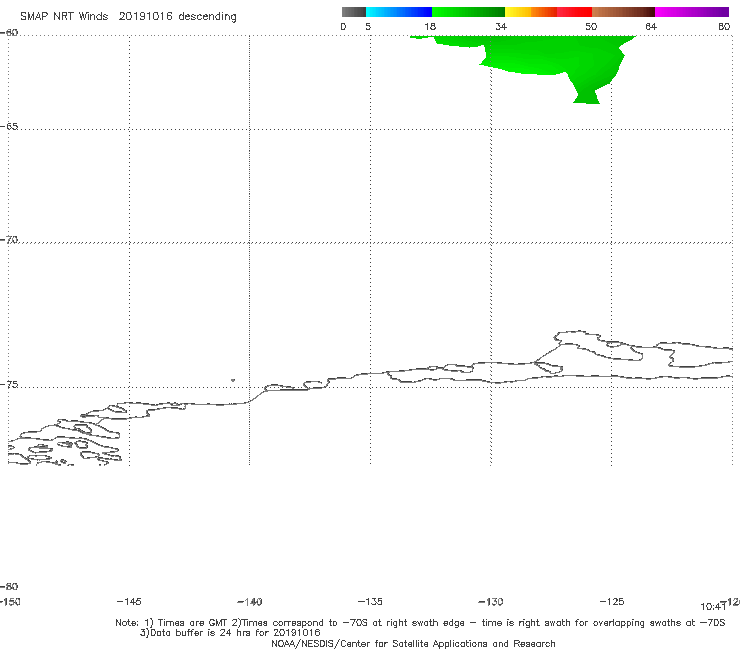The width and height of the screenshot is (740, 650).
Task: Click the note line about GMT times
Action: point(420,623)
